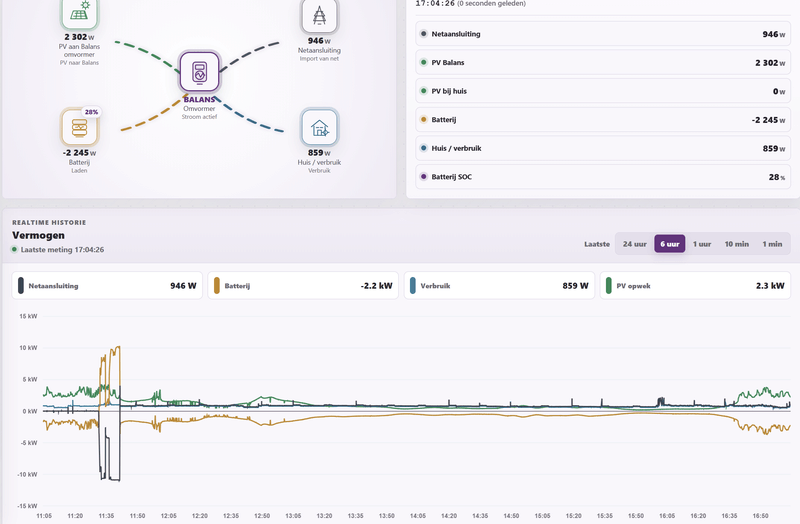
Task: Click the house Huis / verbruik icon
Action: click(x=319, y=127)
